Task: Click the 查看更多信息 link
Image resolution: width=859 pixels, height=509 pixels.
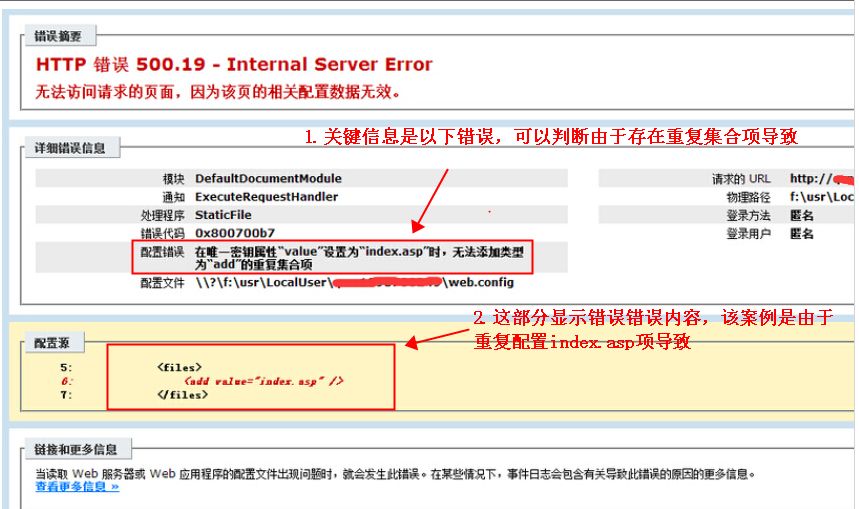Action: pos(77,487)
